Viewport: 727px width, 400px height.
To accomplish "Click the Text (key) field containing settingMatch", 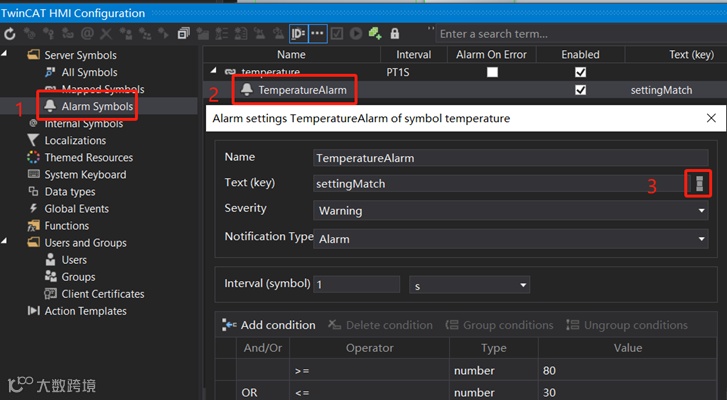I will pyautogui.click(x=501, y=184).
